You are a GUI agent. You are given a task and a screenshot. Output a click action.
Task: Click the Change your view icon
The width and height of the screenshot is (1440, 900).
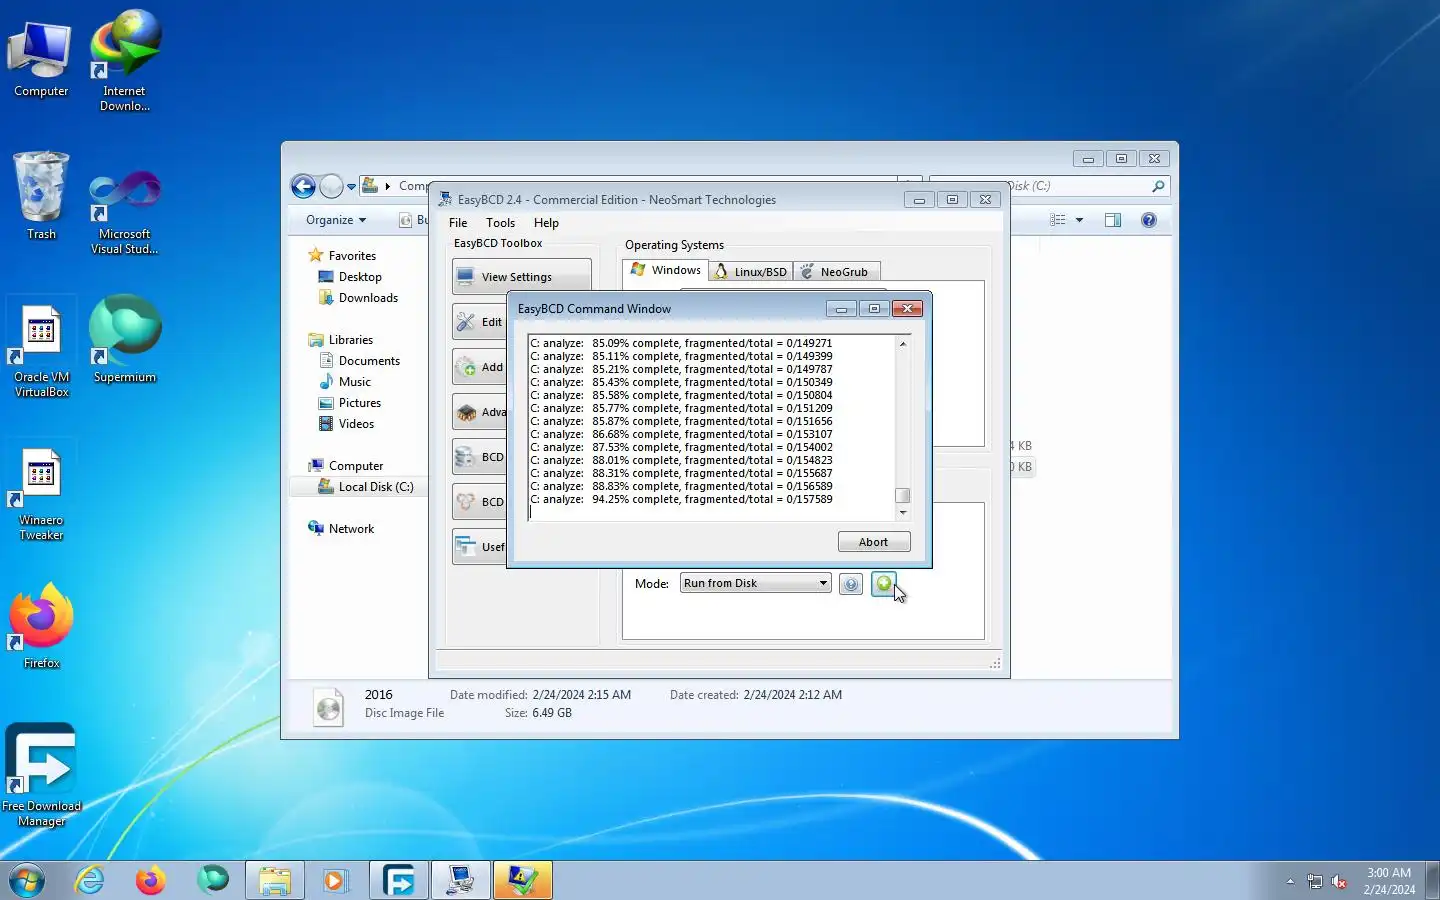[x=1058, y=220]
